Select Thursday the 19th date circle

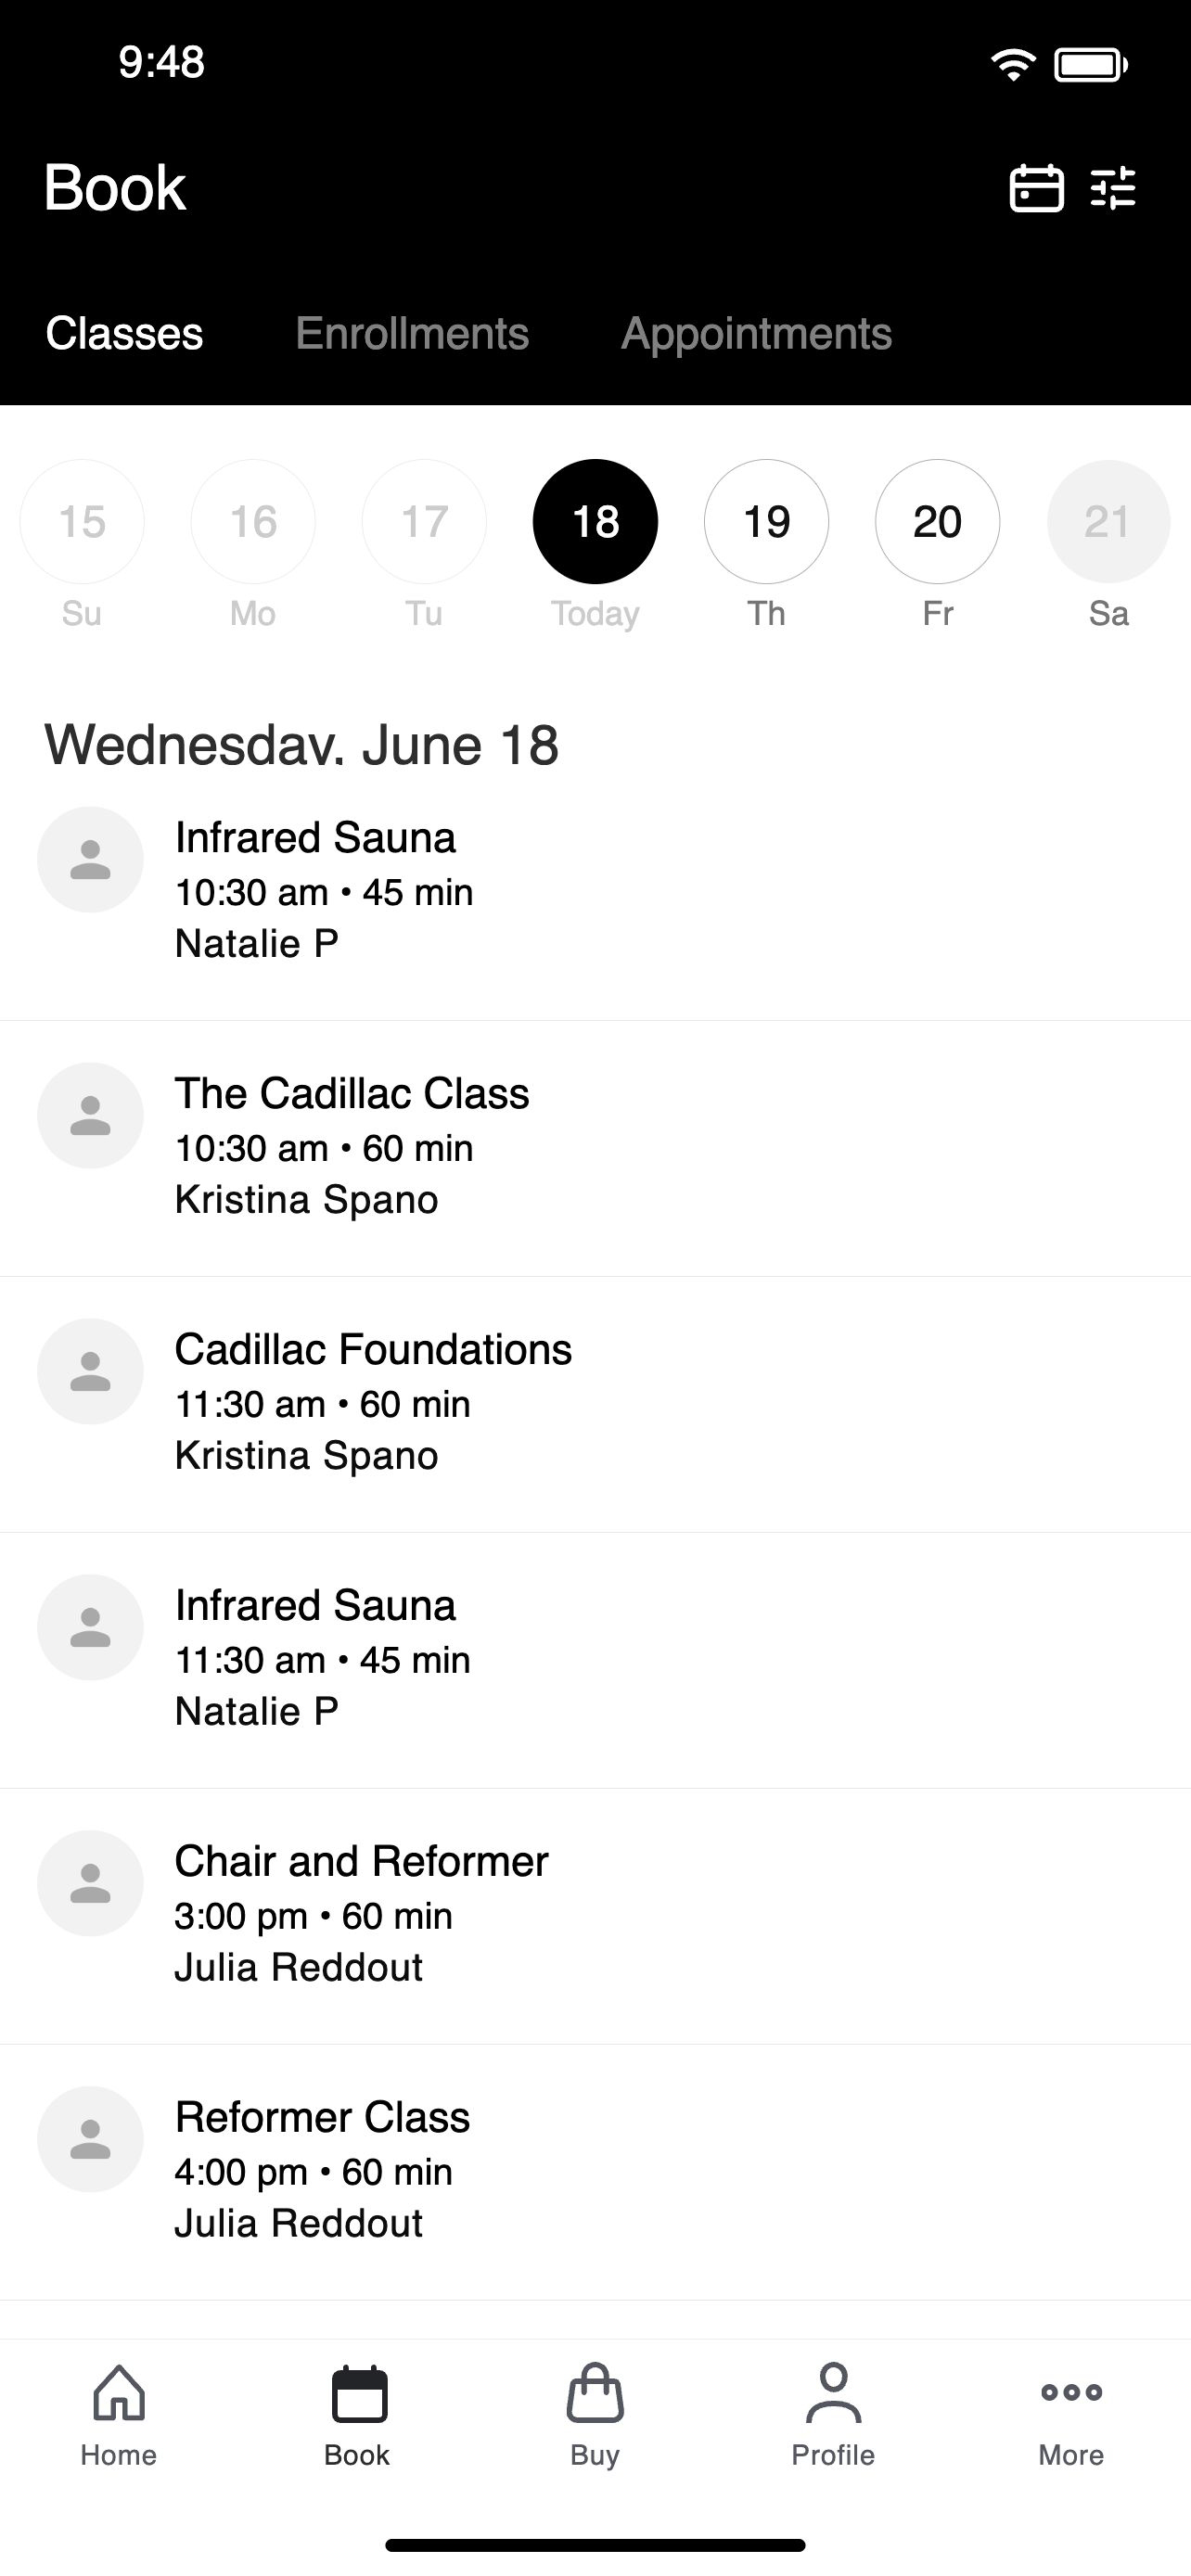pyautogui.click(x=766, y=521)
